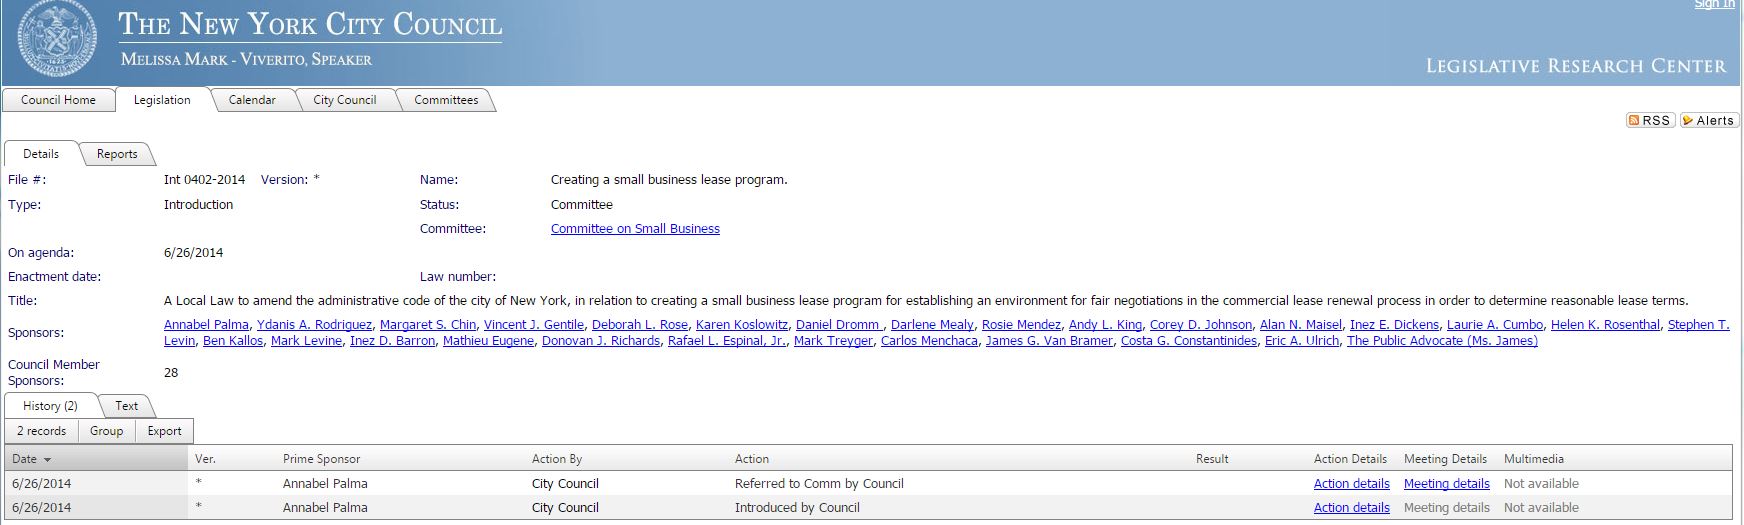
Task: Open sponsor James G. Van Bramer link
Action: tap(1049, 341)
